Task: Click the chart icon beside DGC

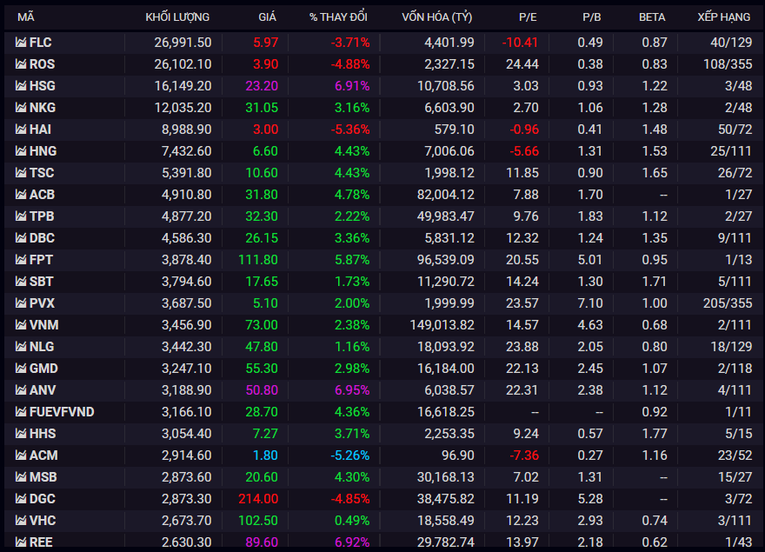Action: [x=21, y=499]
